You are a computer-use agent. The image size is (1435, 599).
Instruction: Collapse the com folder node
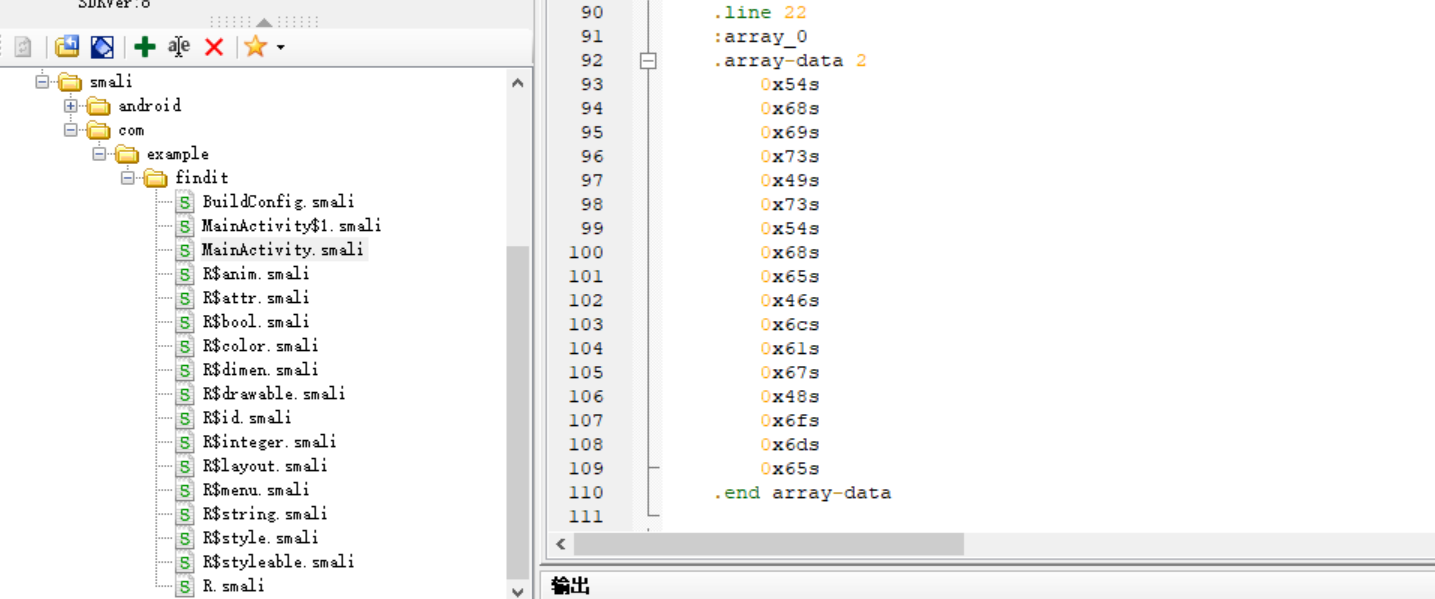click(x=70, y=130)
